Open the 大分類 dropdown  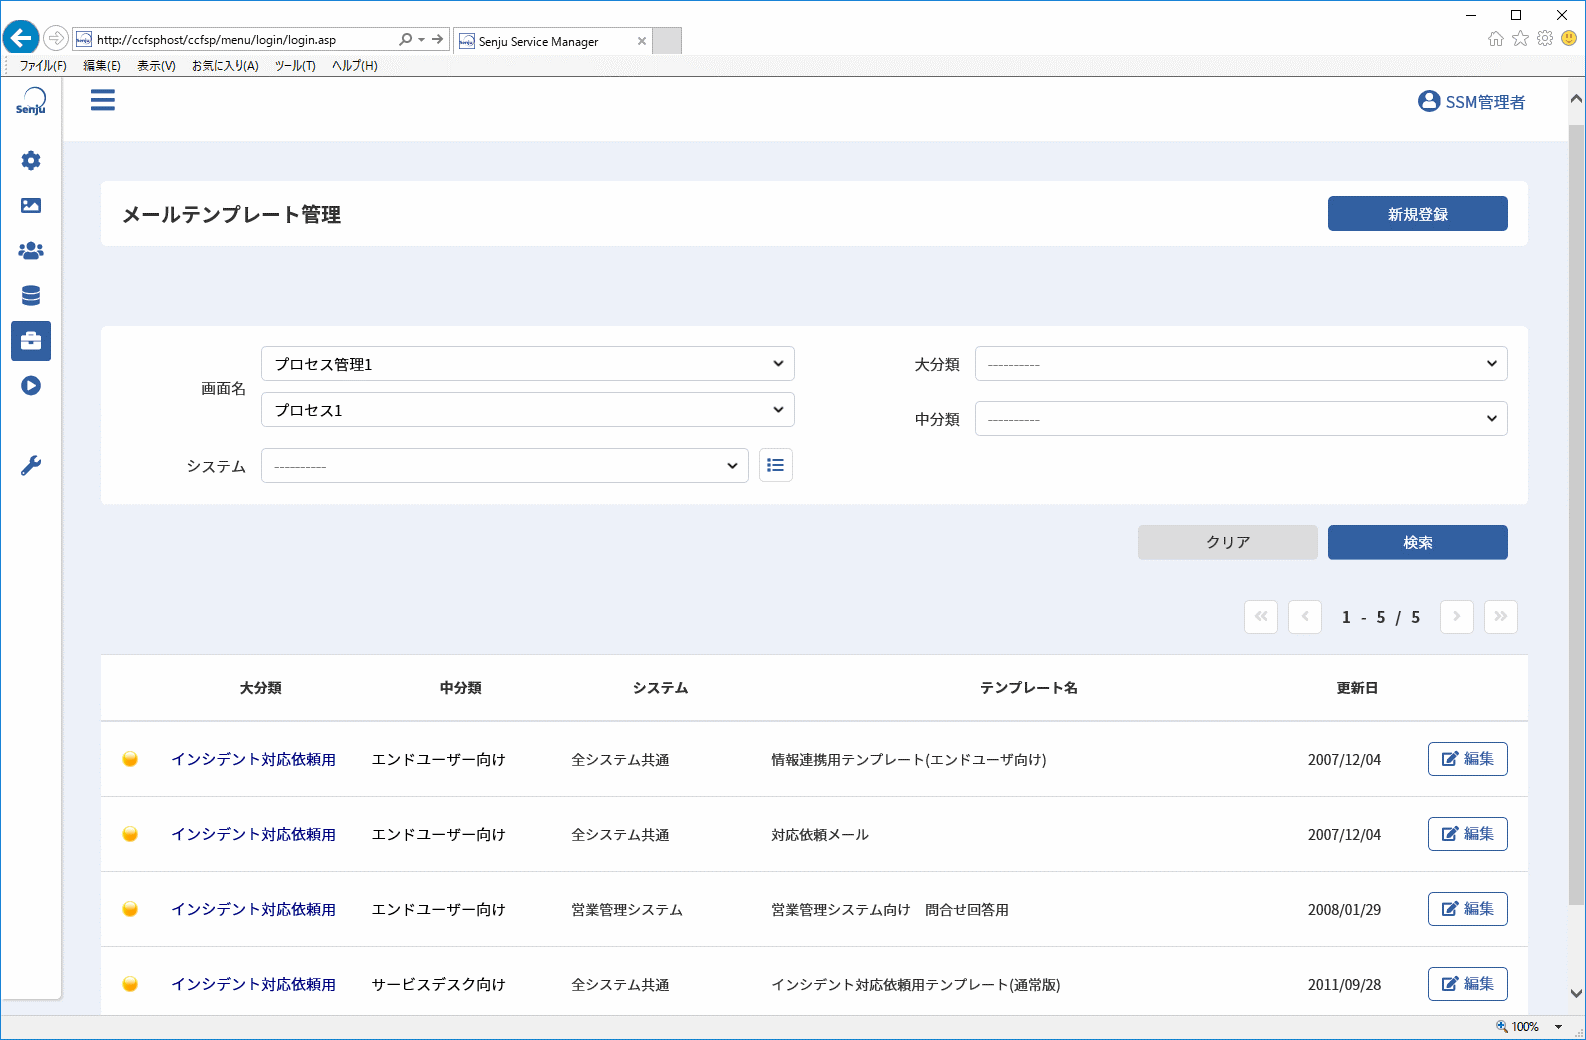tap(1241, 364)
